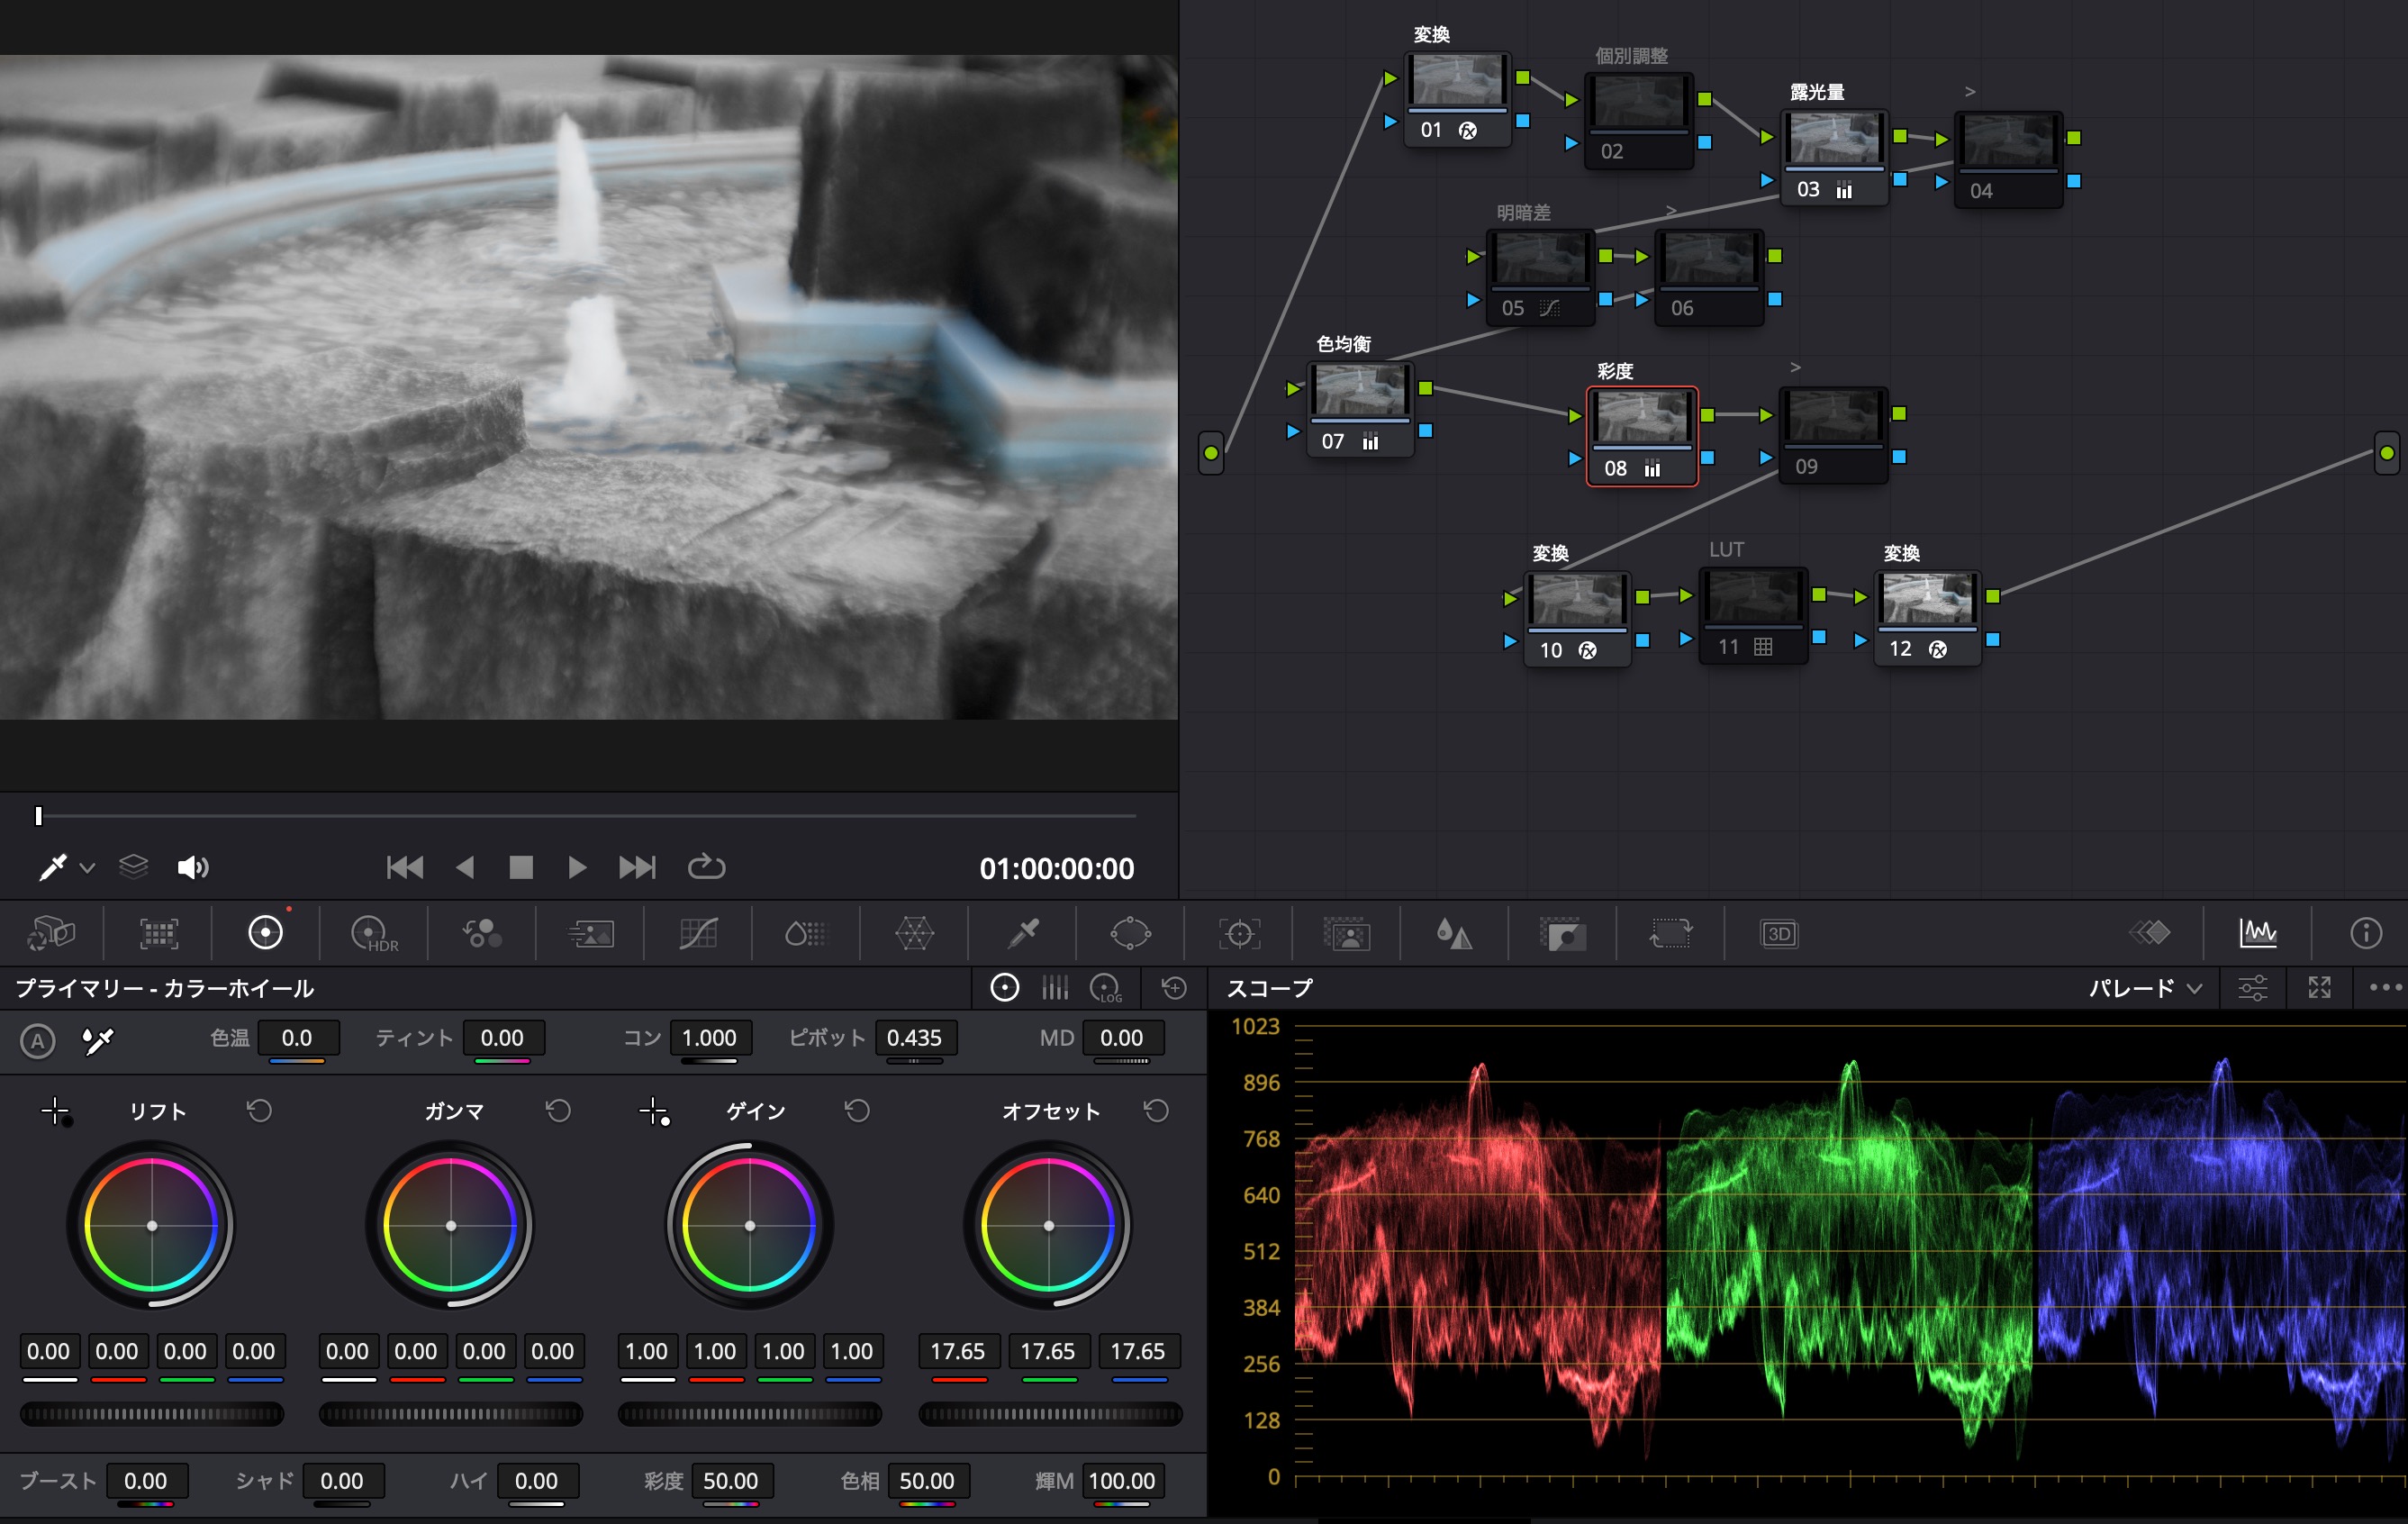Image resolution: width=2408 pixels, height=1524 pixels.
Task: Show the Scopes panel icon
Action: coord(2258,934)
